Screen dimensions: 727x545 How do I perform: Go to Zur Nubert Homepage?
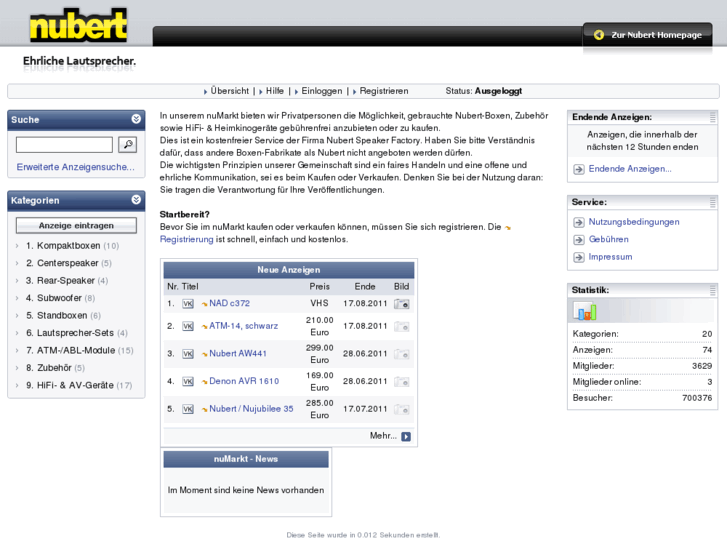pos(647,35)
